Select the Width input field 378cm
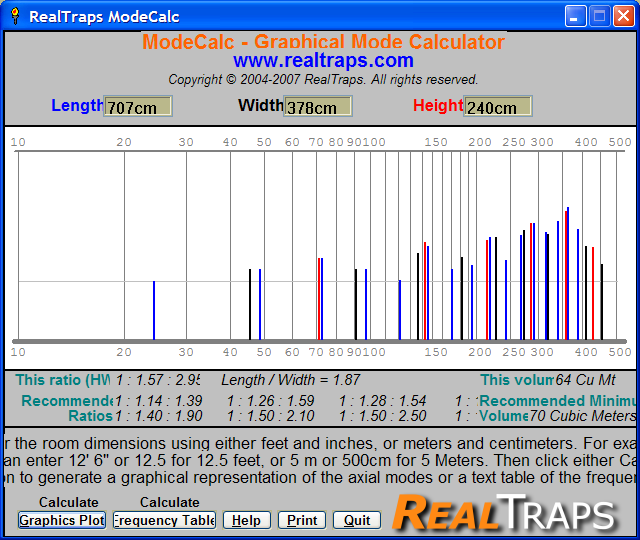 coord(318,107)
